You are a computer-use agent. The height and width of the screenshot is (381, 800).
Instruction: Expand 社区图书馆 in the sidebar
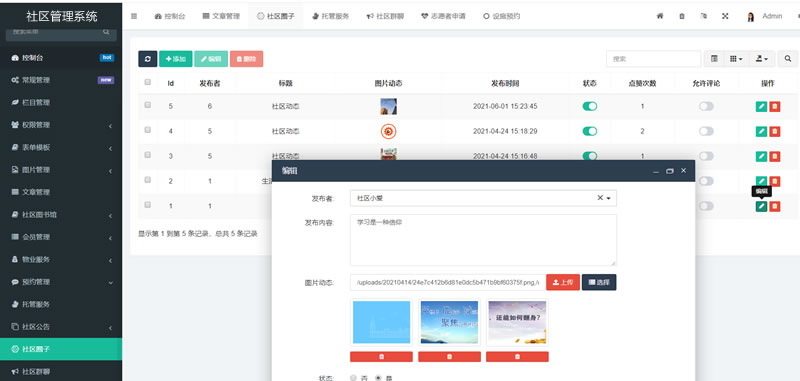(61, 215)
